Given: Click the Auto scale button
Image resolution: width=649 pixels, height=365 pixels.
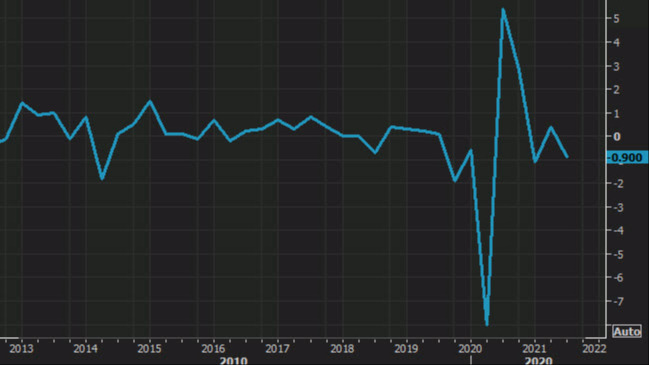Looking at the screenshot, I should point(627,331).
